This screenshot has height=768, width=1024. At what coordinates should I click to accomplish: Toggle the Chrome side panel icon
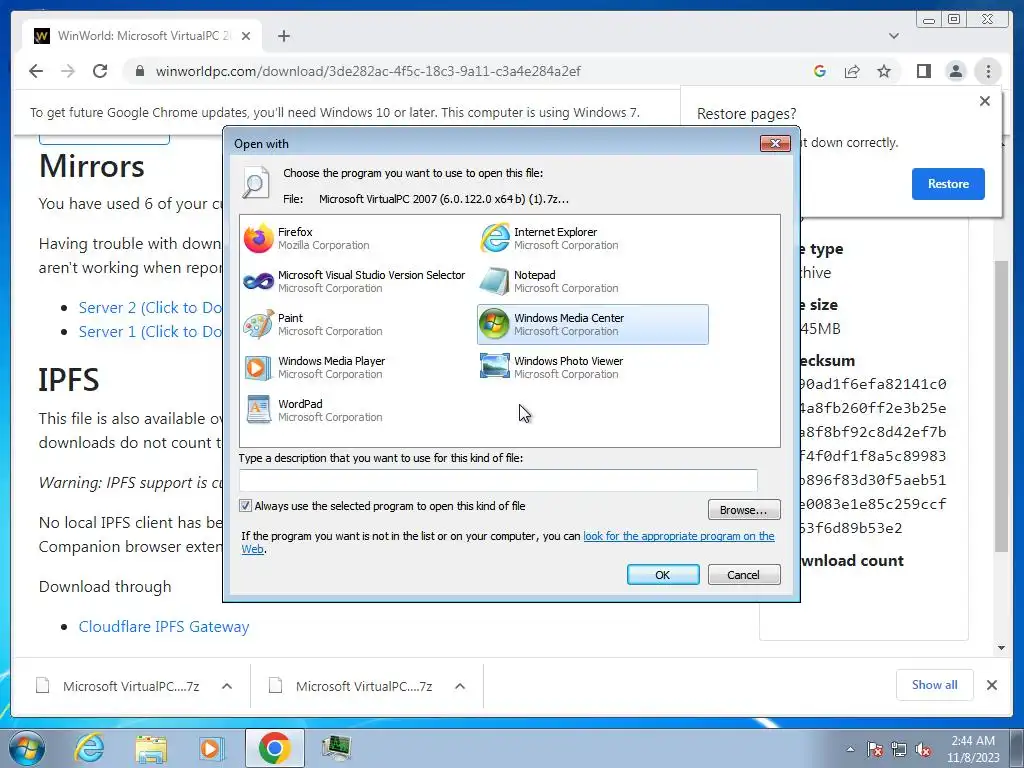coord(923,71)
